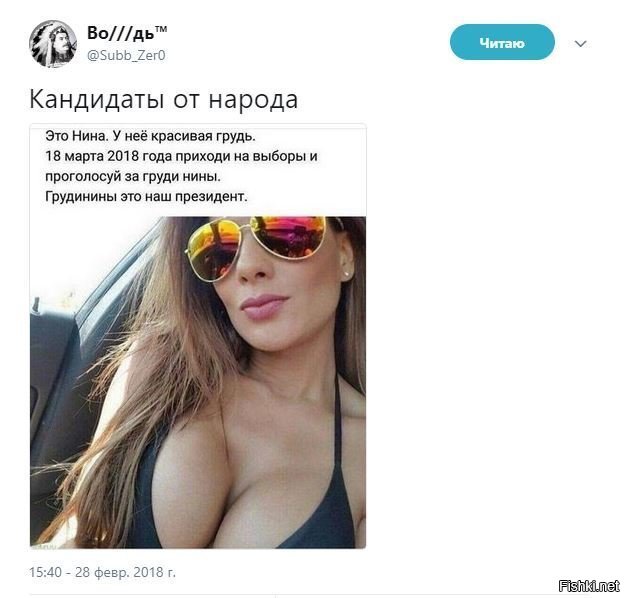
Task: Click the ™ symbol after the display name
Action: click(x=161, y=29)
